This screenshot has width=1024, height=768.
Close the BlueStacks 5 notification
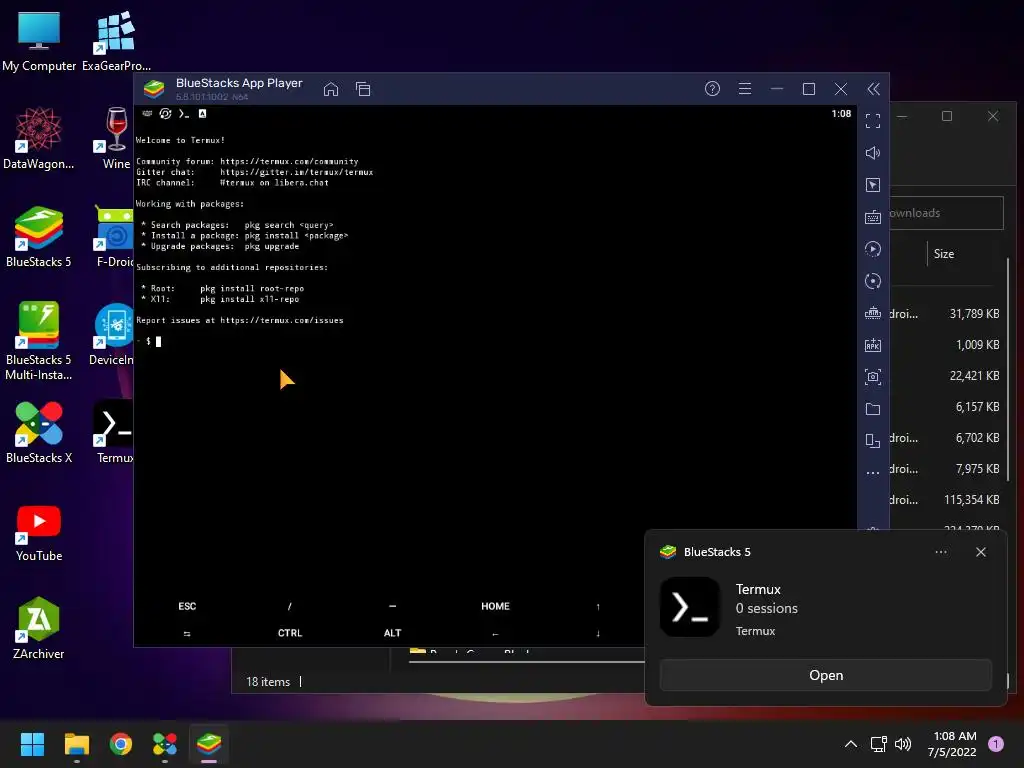(x=981, y=552)
